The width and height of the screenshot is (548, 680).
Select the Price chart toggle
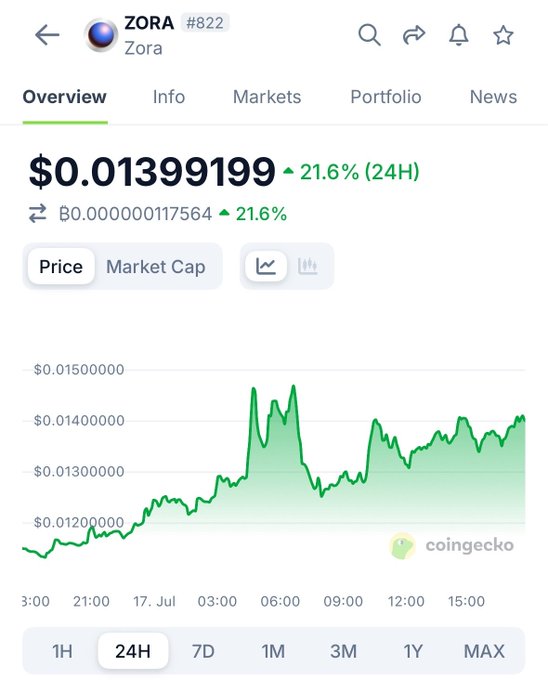61,266
